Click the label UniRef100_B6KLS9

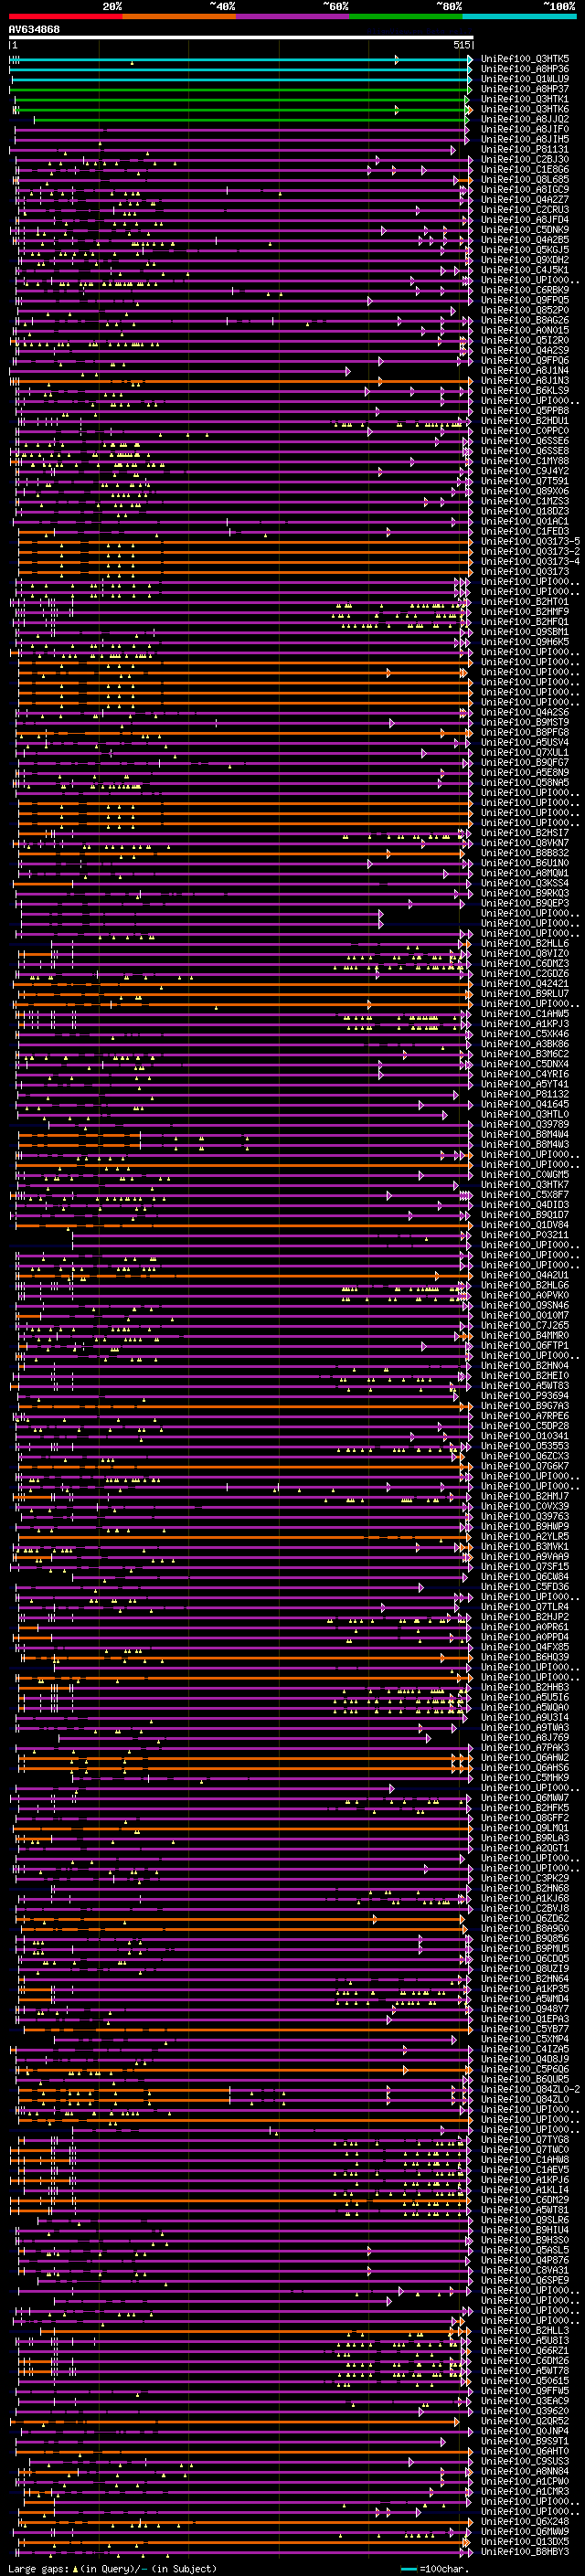tap(525, 391)
